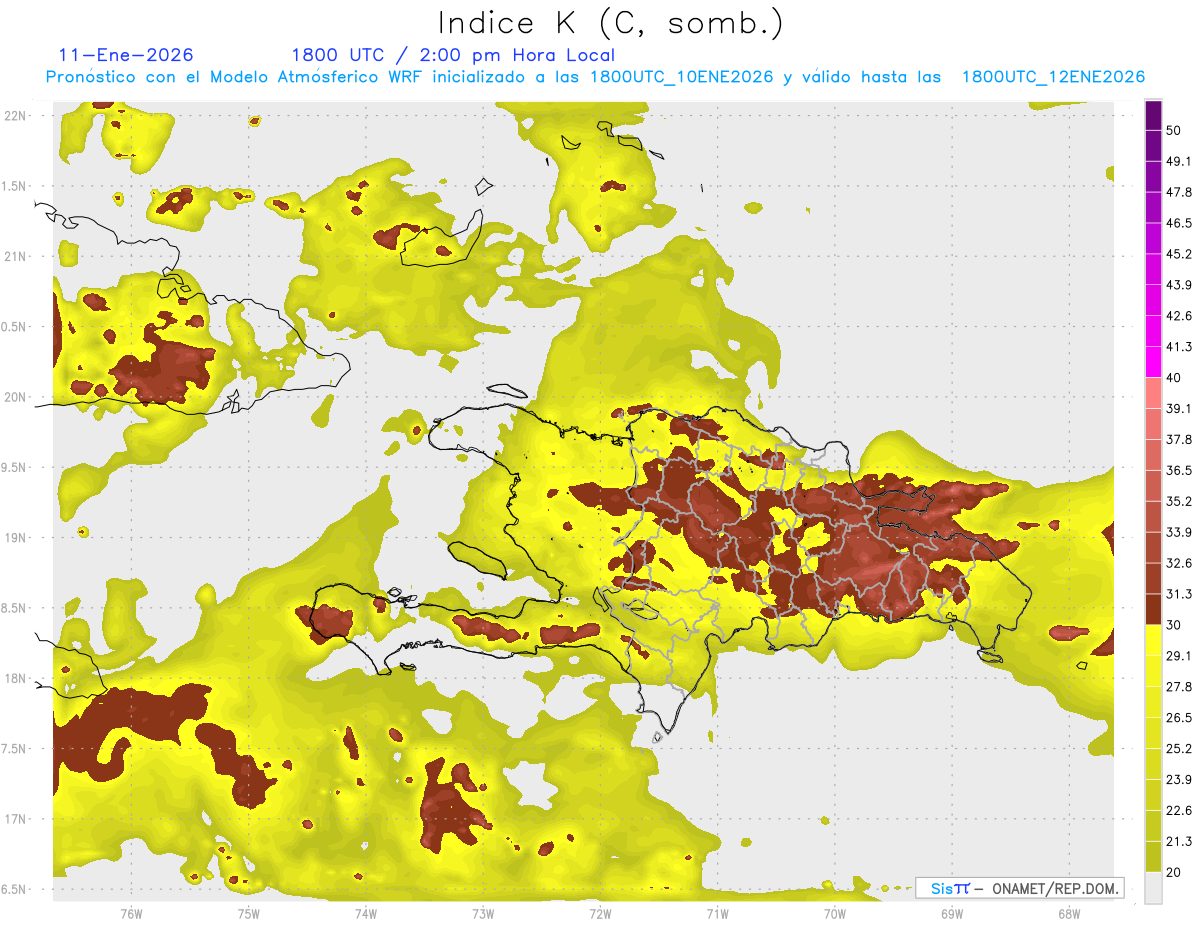Click the bright yellow legend swatch between 29.1 and 30

coord(1153,640)
